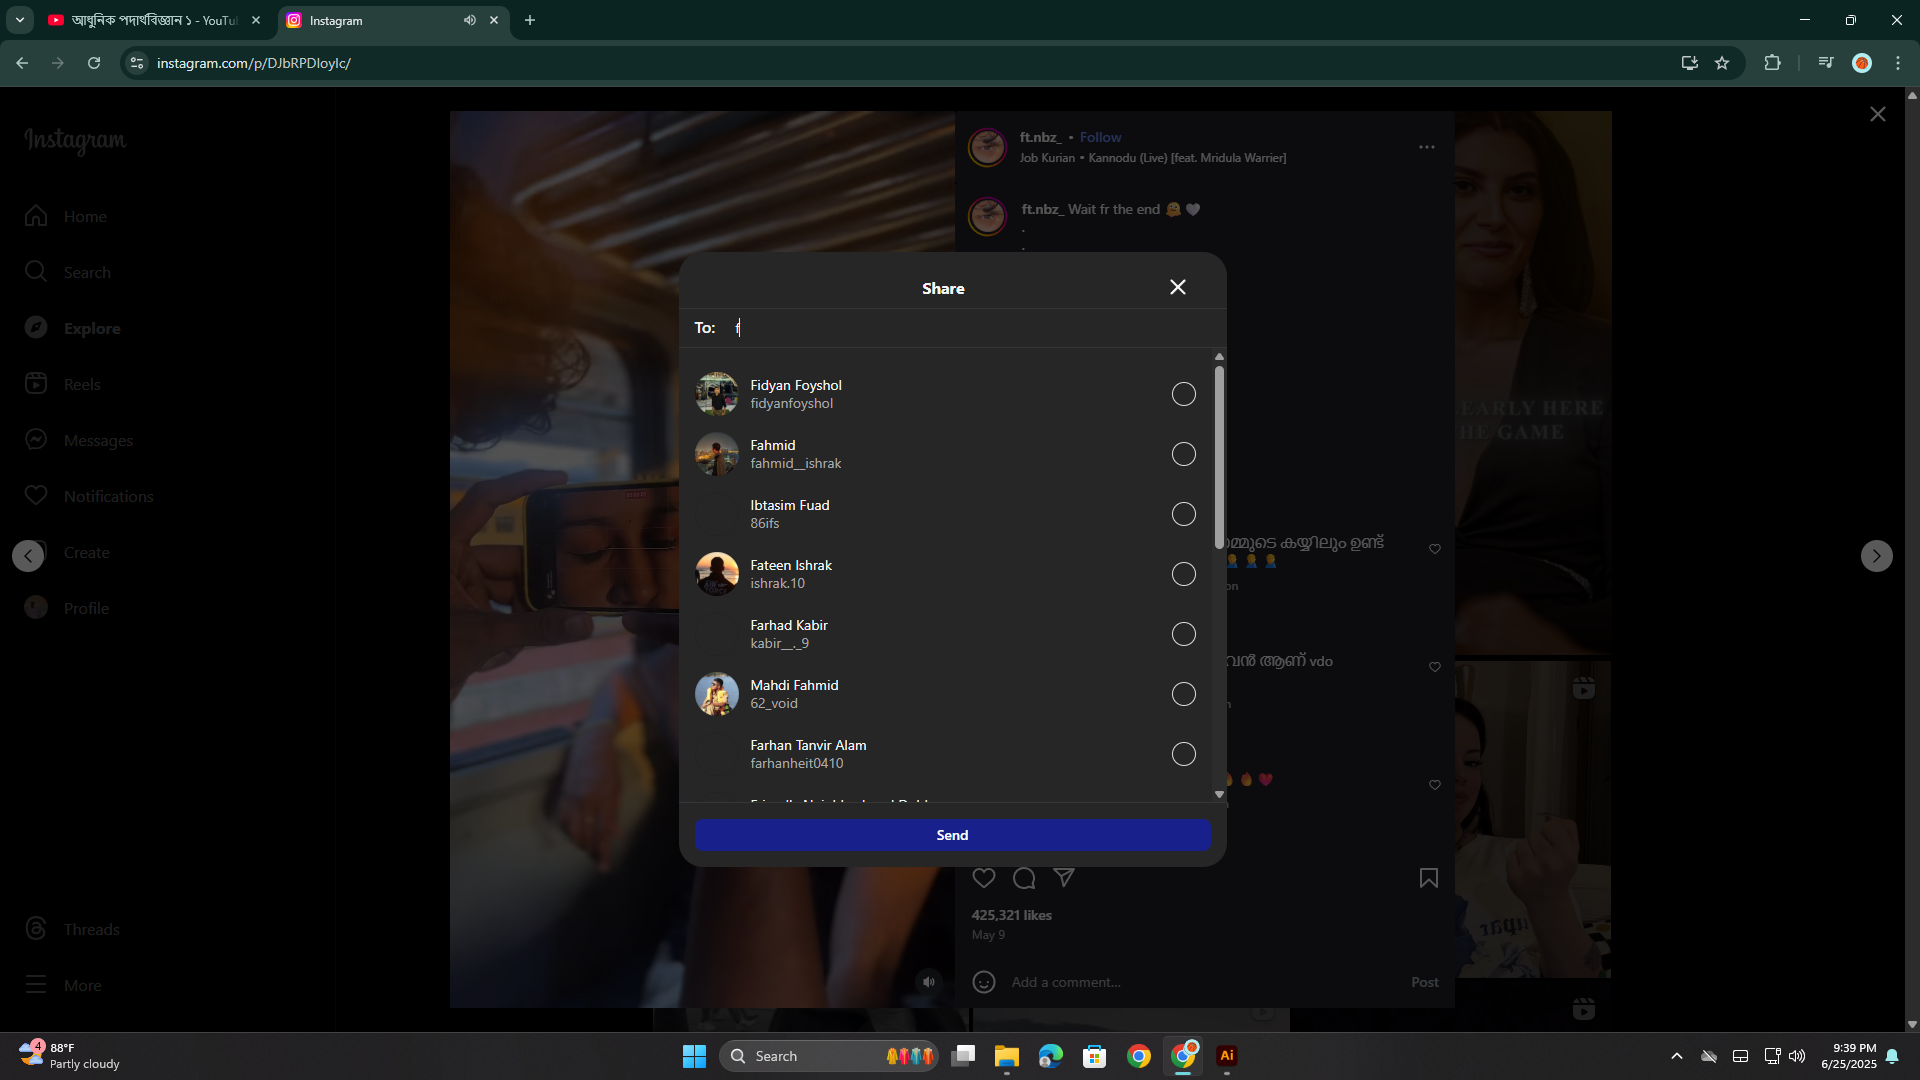Go to next post arrow
This screenshot has width=1920, height=1080.
pyautogui.click(x=1876, y=556)
